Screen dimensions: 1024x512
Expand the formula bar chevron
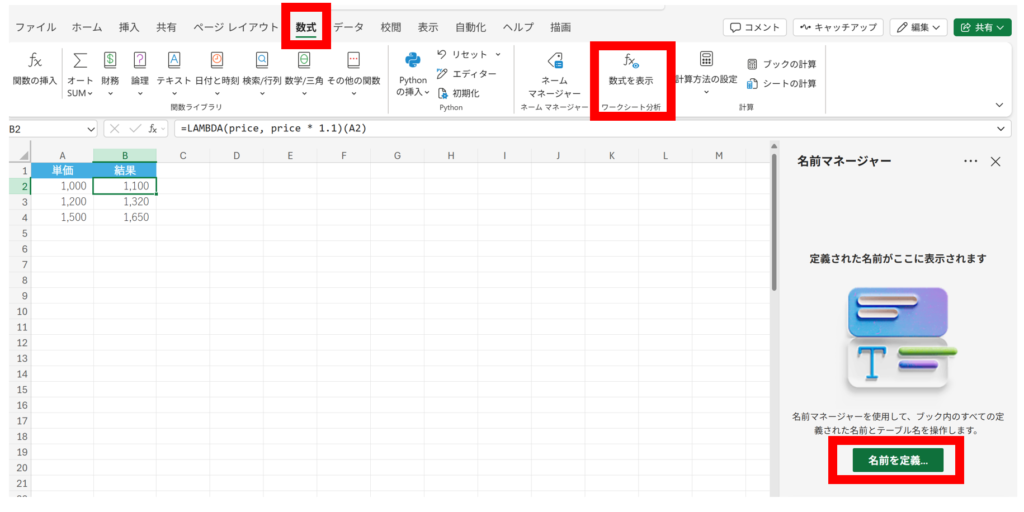pyautogui.click(x=1003, y=129)
